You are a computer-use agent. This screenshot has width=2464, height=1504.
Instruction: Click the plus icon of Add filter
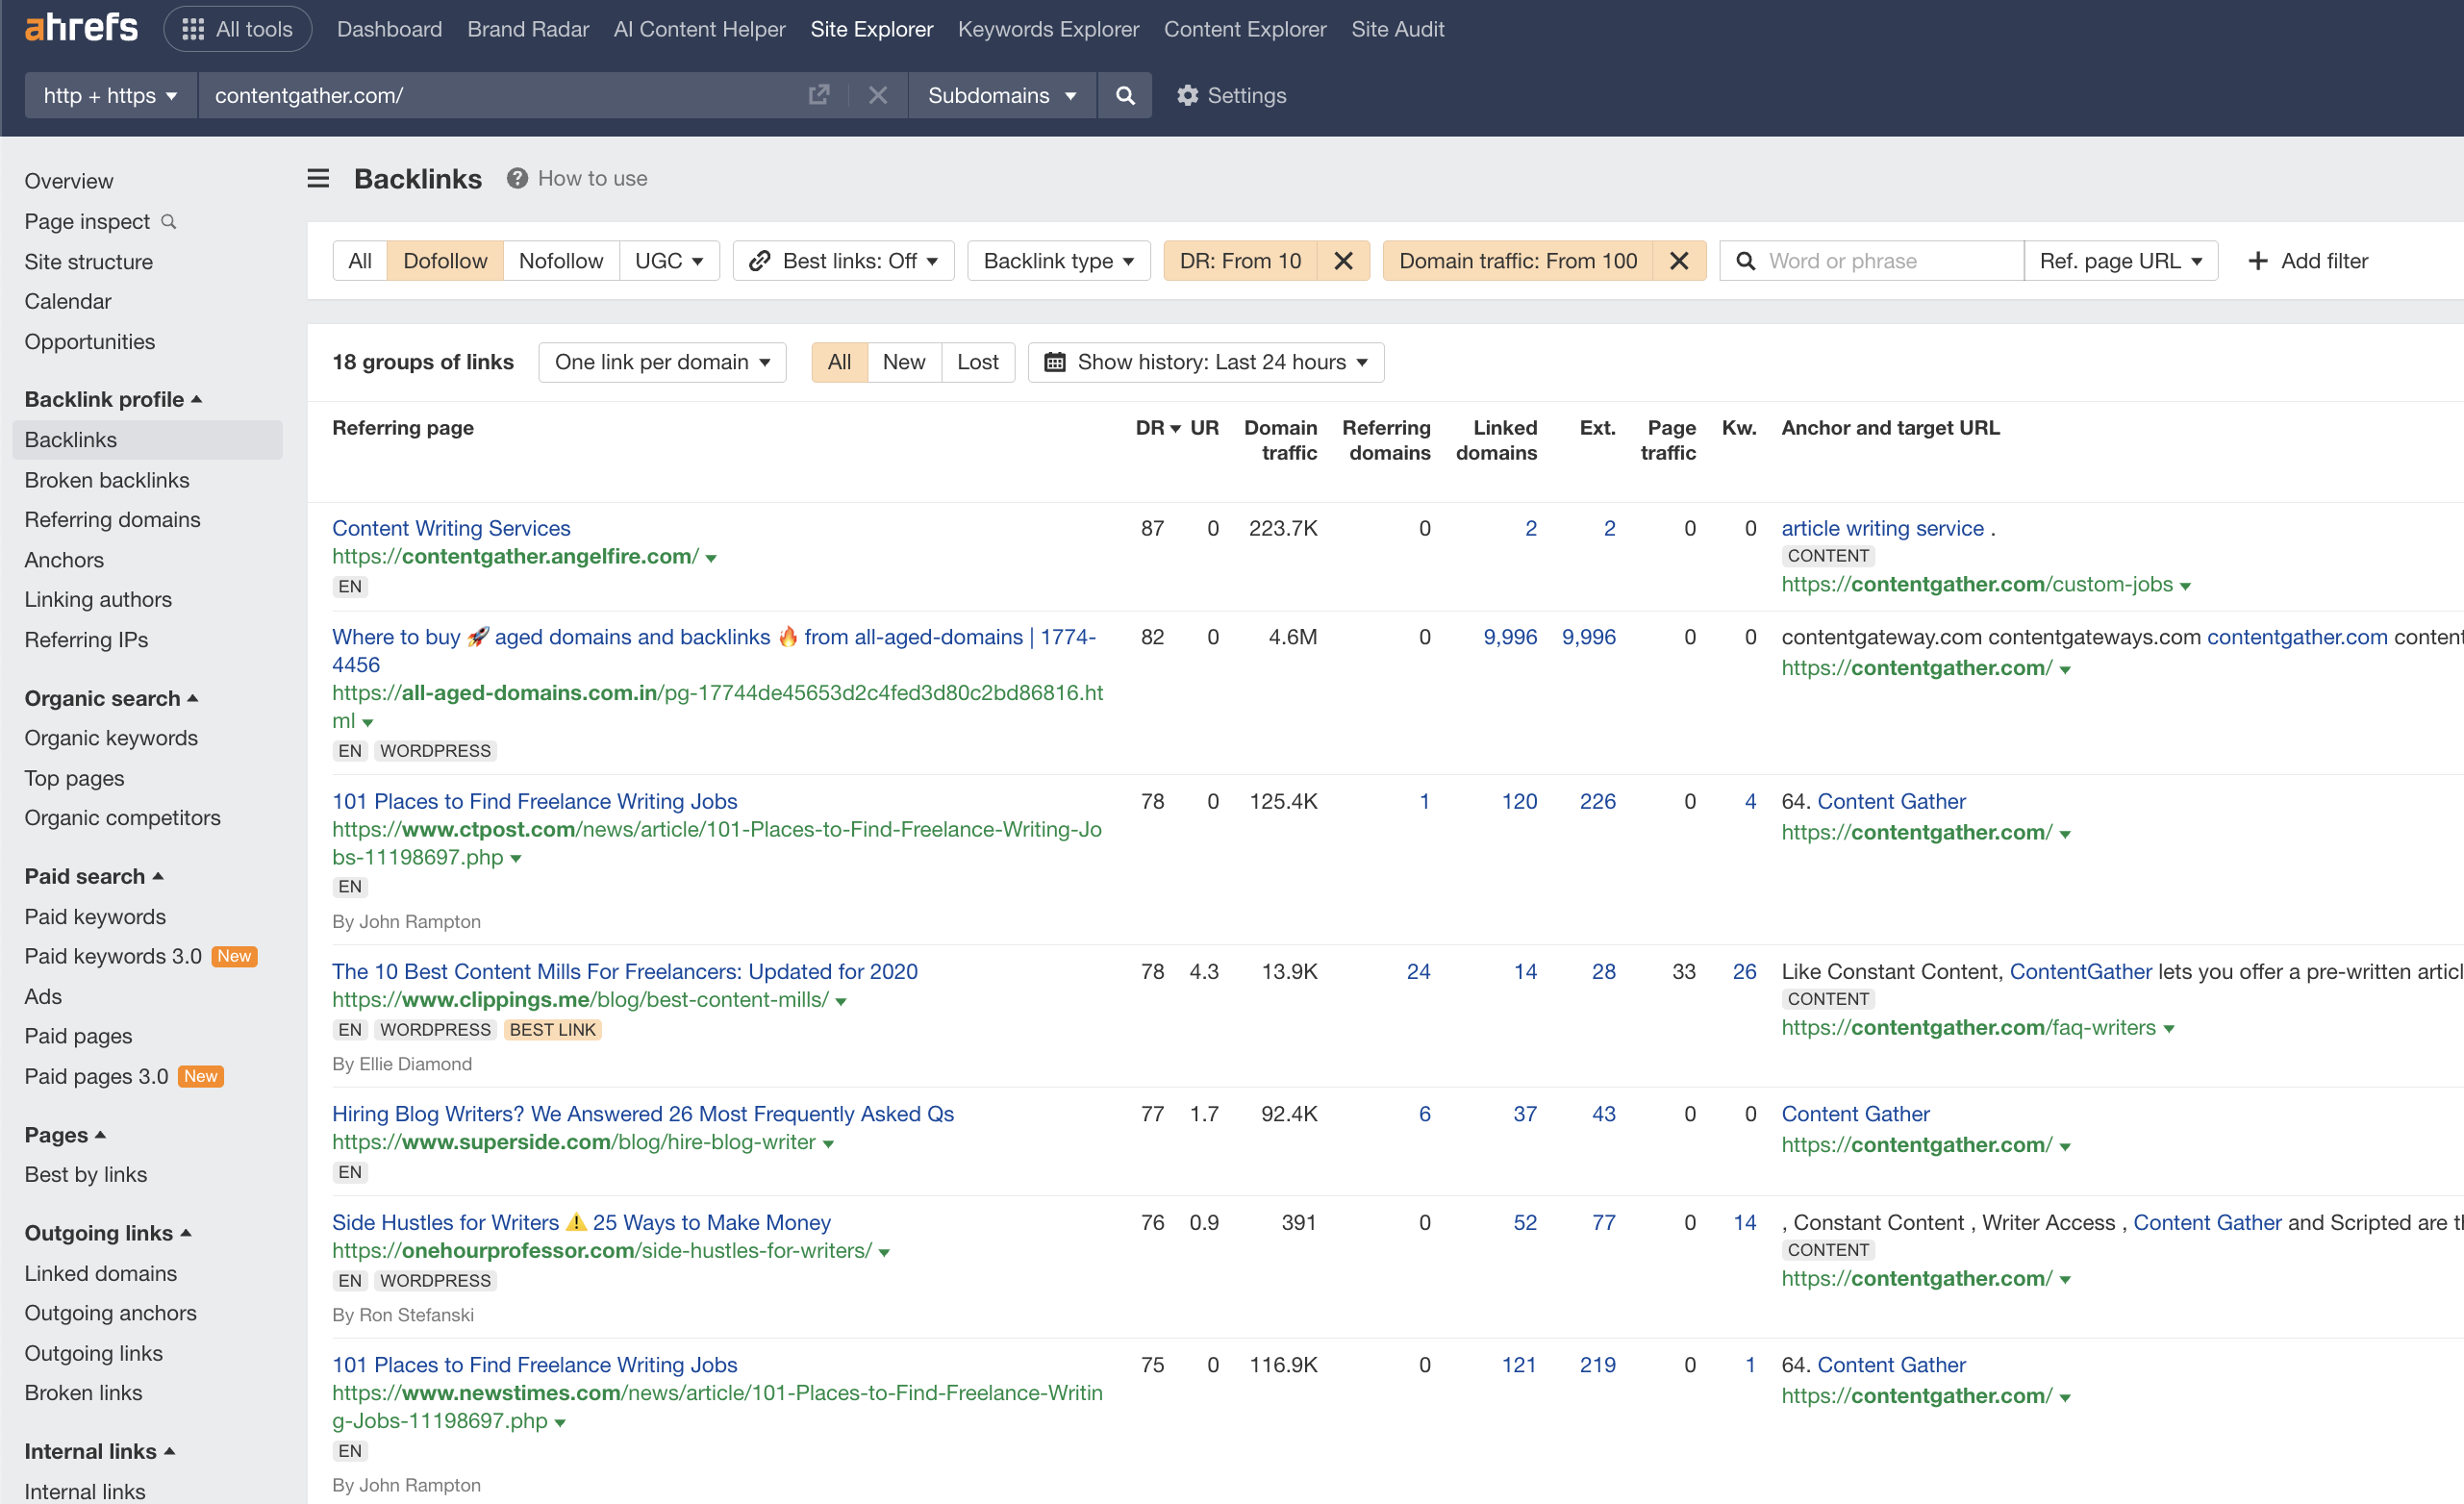(2258, 261)
